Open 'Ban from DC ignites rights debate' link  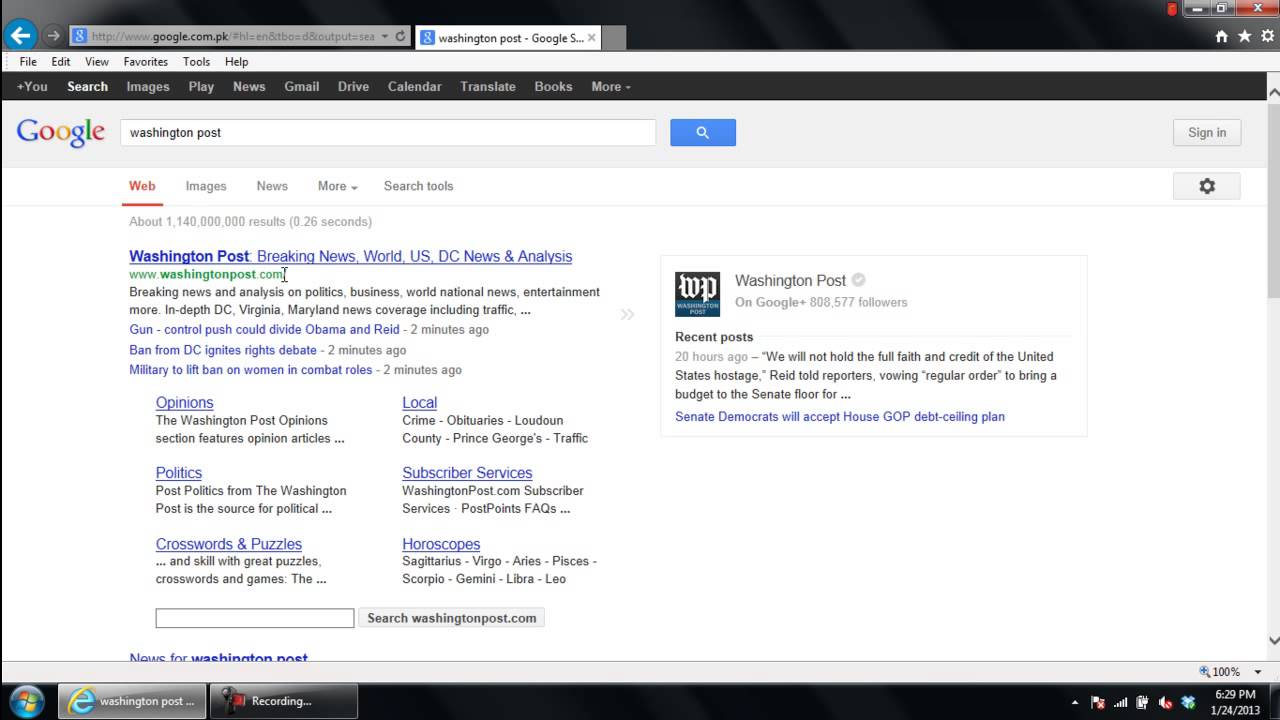point(223,350)
